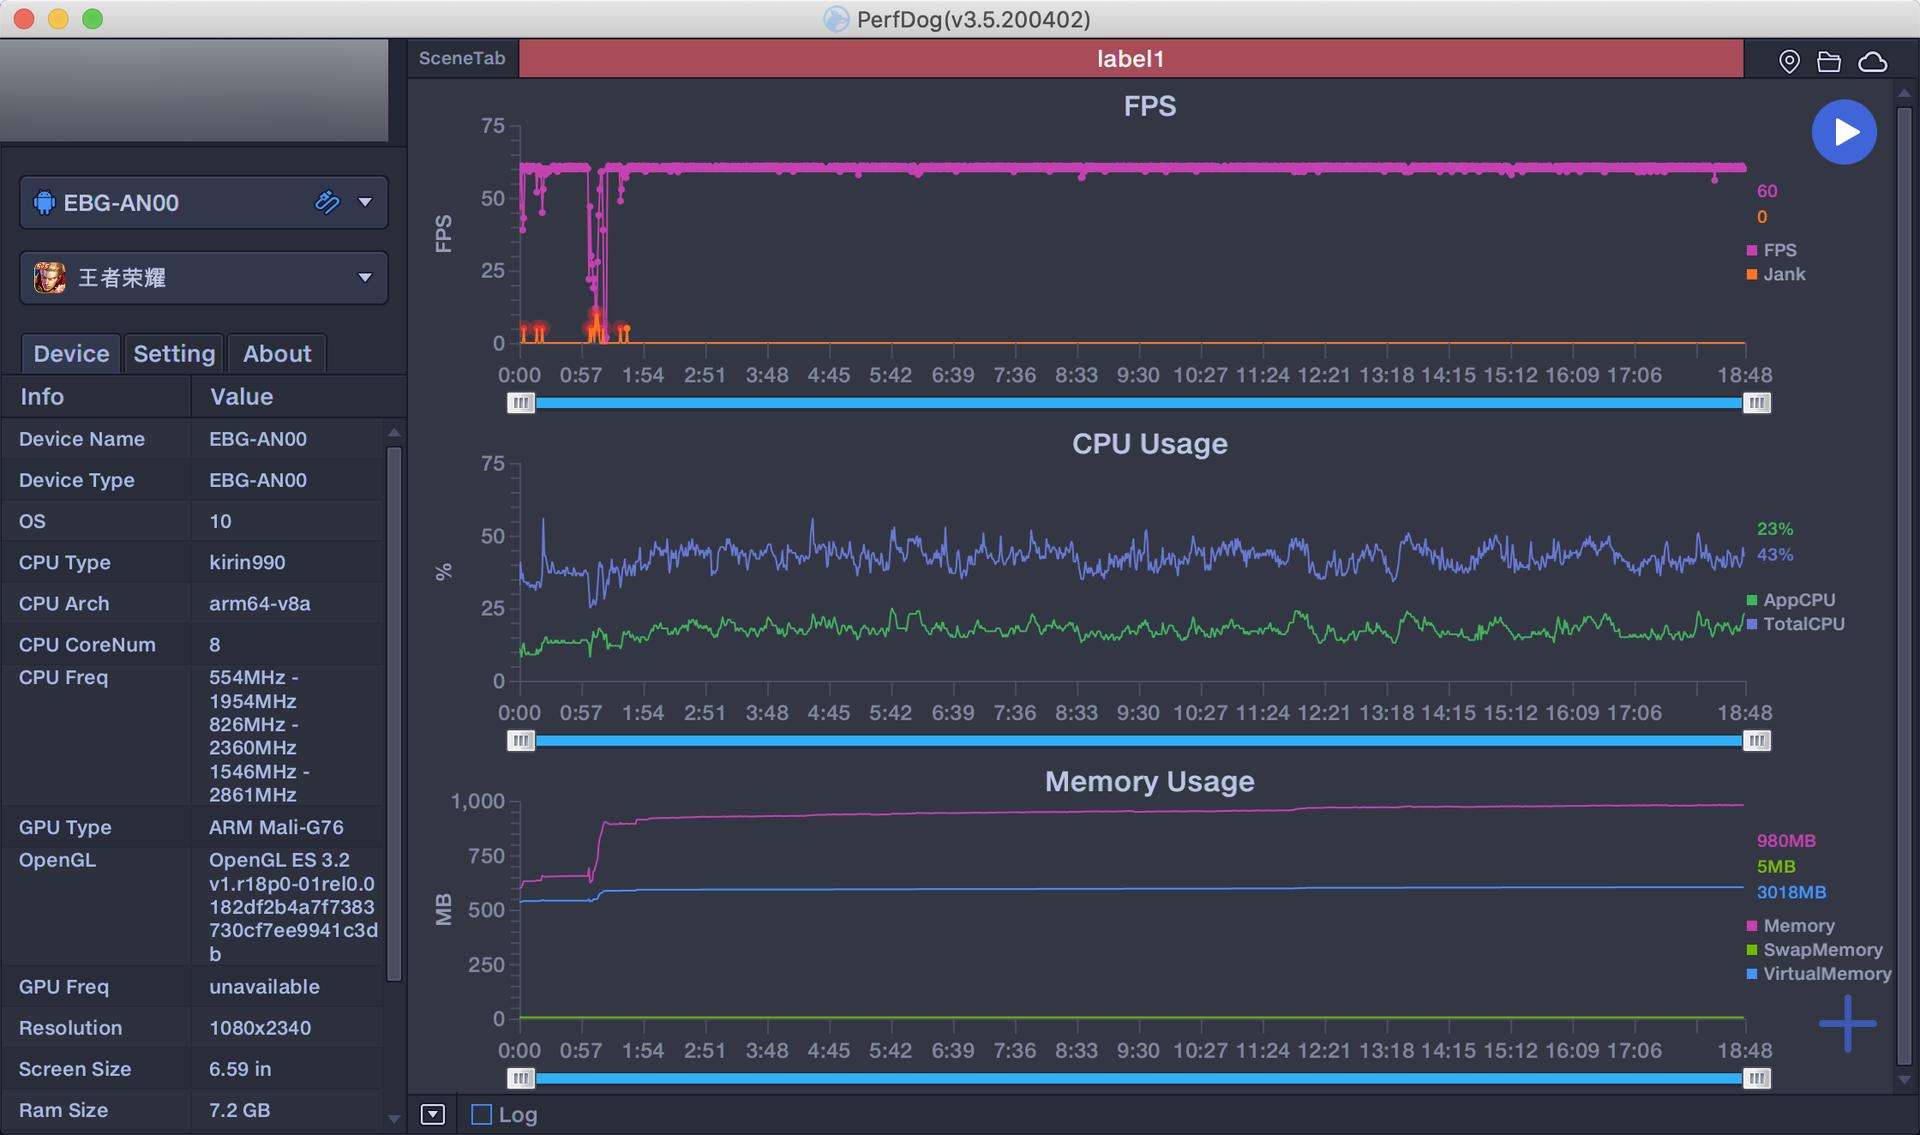Click the location pin icon
The width and height of the screenshot is (1920, 1135).
1789,62
